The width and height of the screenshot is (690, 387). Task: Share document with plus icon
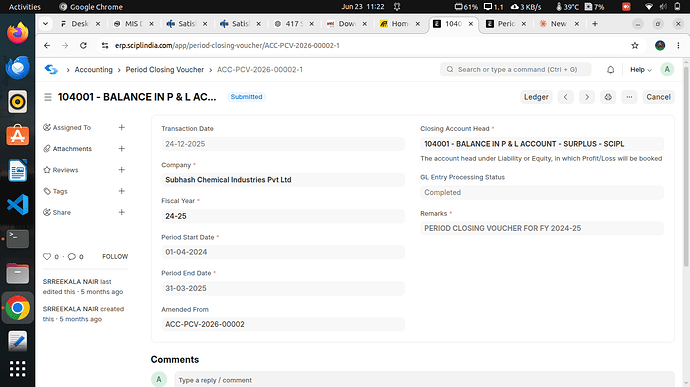coord(121,212)
